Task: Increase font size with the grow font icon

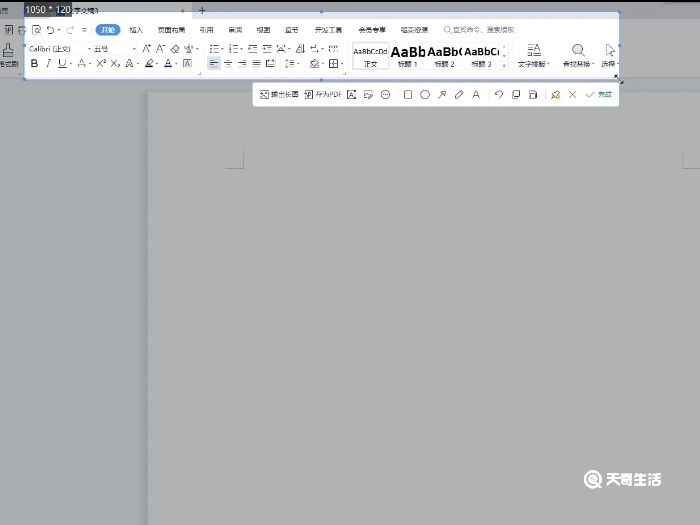Action: click(x=146, y=48)
